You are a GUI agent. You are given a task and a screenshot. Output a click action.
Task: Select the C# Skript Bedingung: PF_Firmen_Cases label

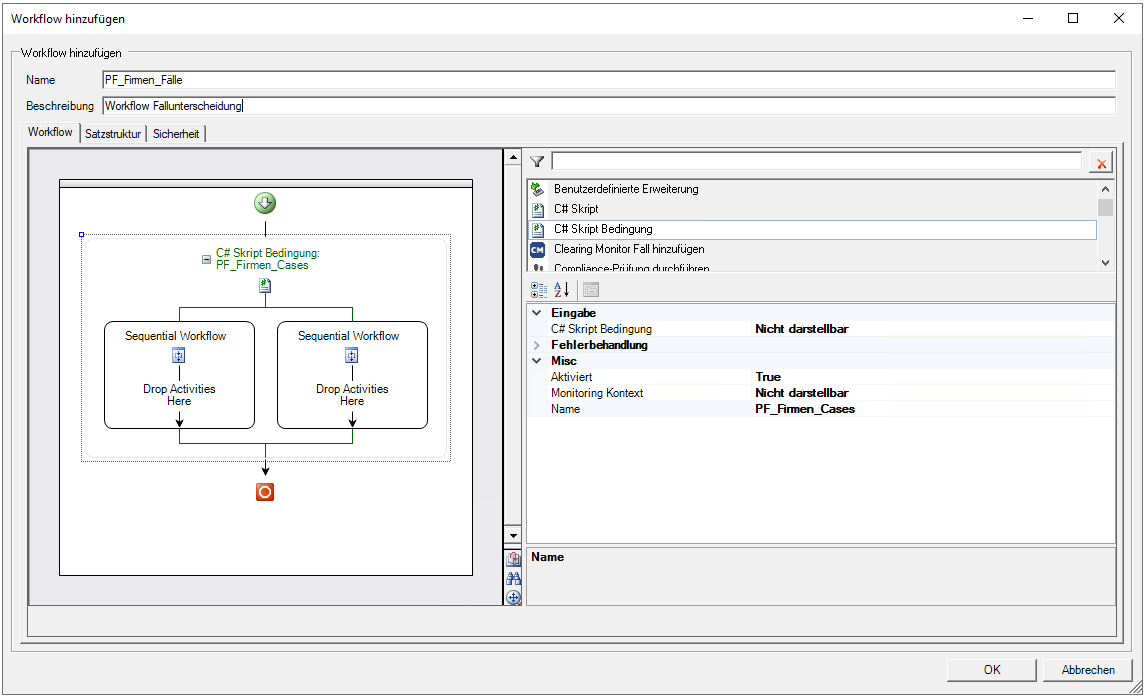click(x=267, y=259)
